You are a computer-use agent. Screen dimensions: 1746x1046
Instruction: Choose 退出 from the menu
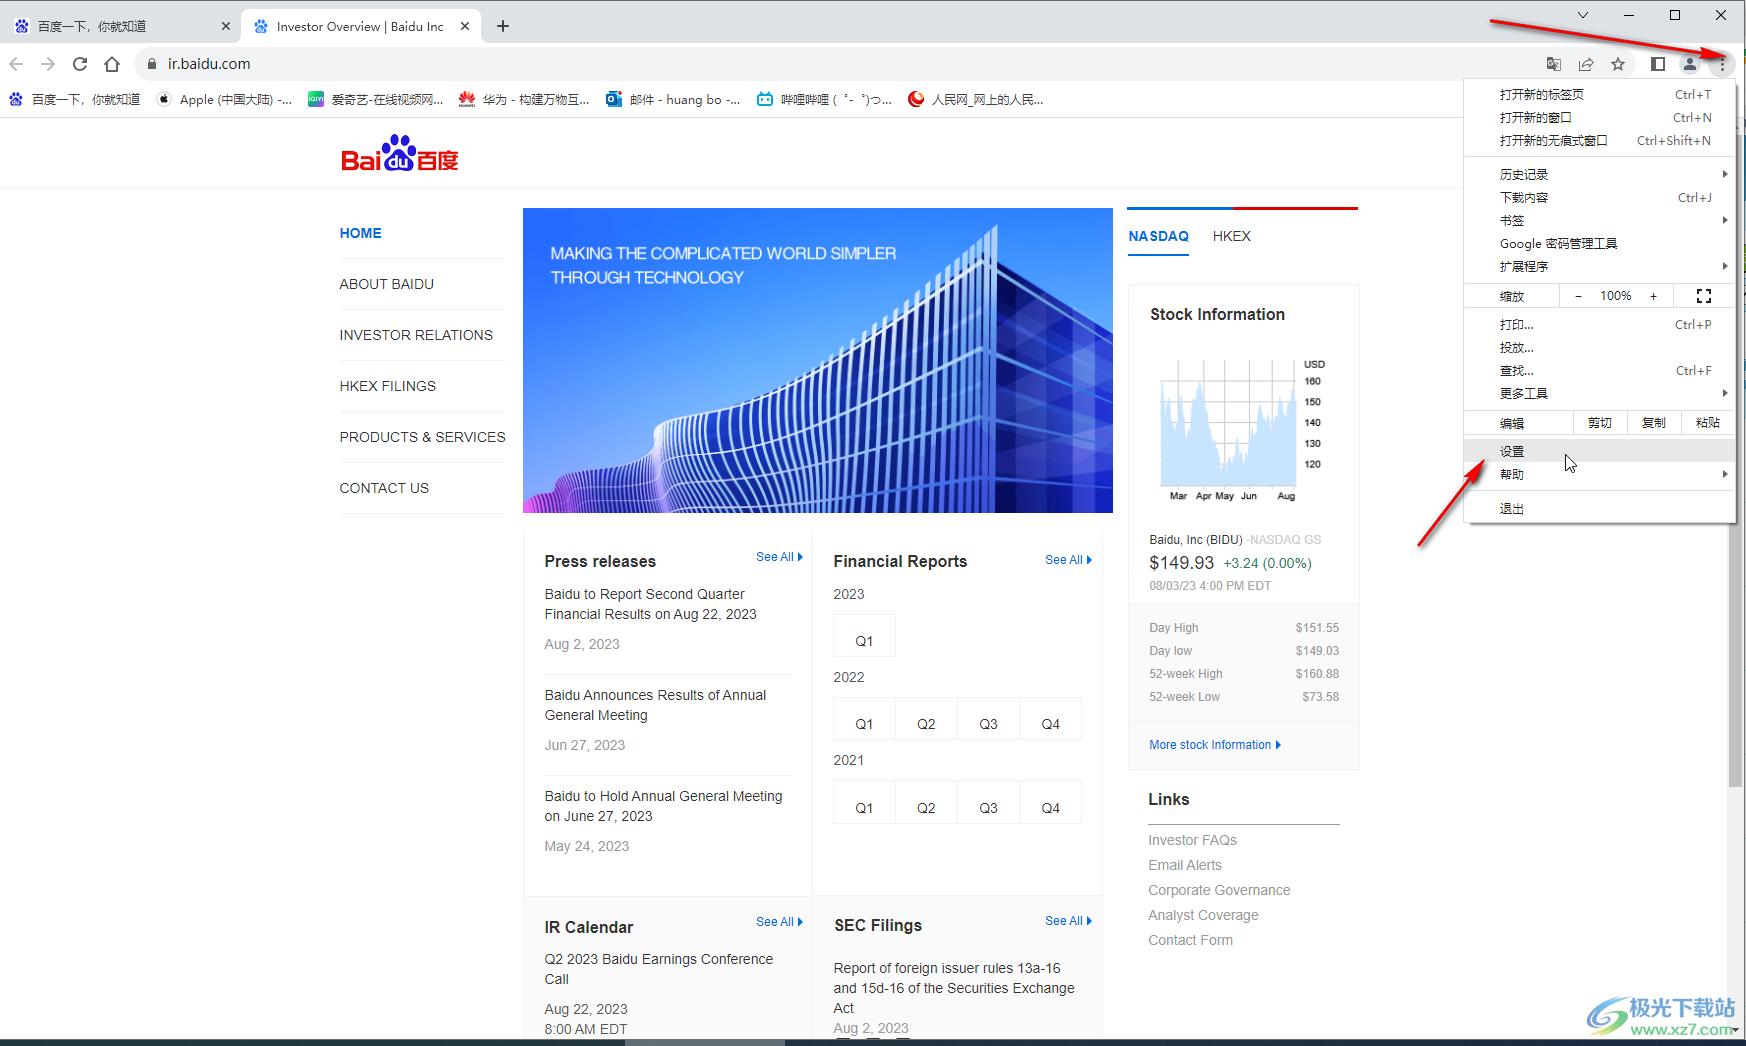tap(1600, 508)
